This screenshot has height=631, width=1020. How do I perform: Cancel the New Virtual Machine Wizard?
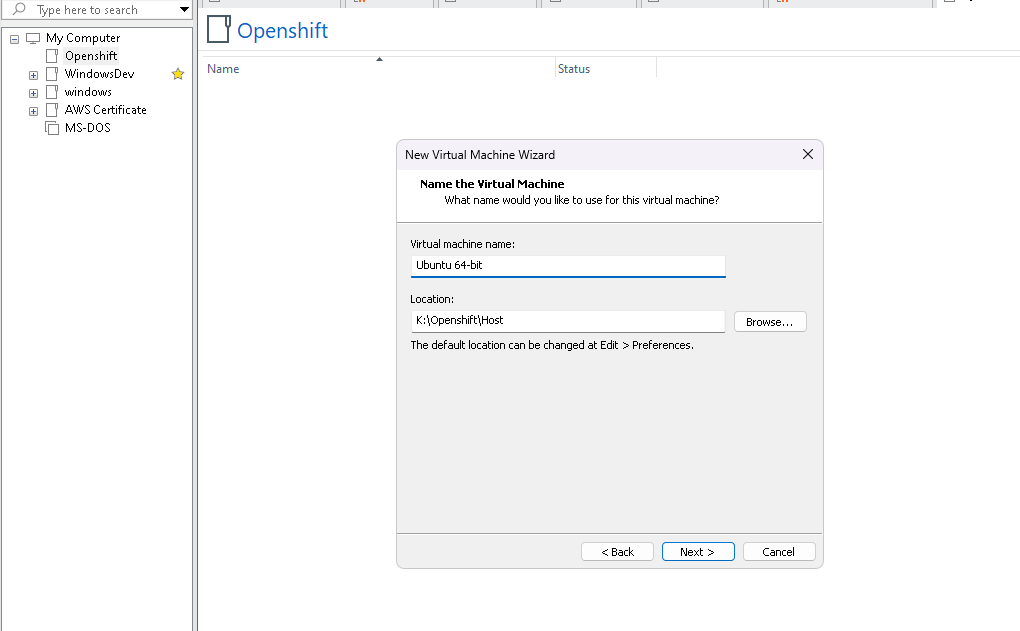(779, 552)
